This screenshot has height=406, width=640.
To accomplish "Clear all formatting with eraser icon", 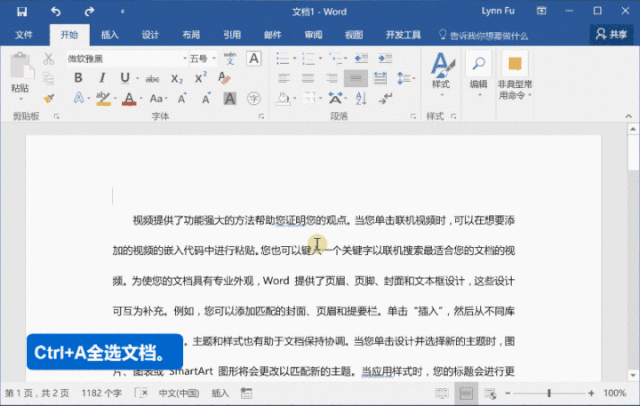I will pos(224,78).
